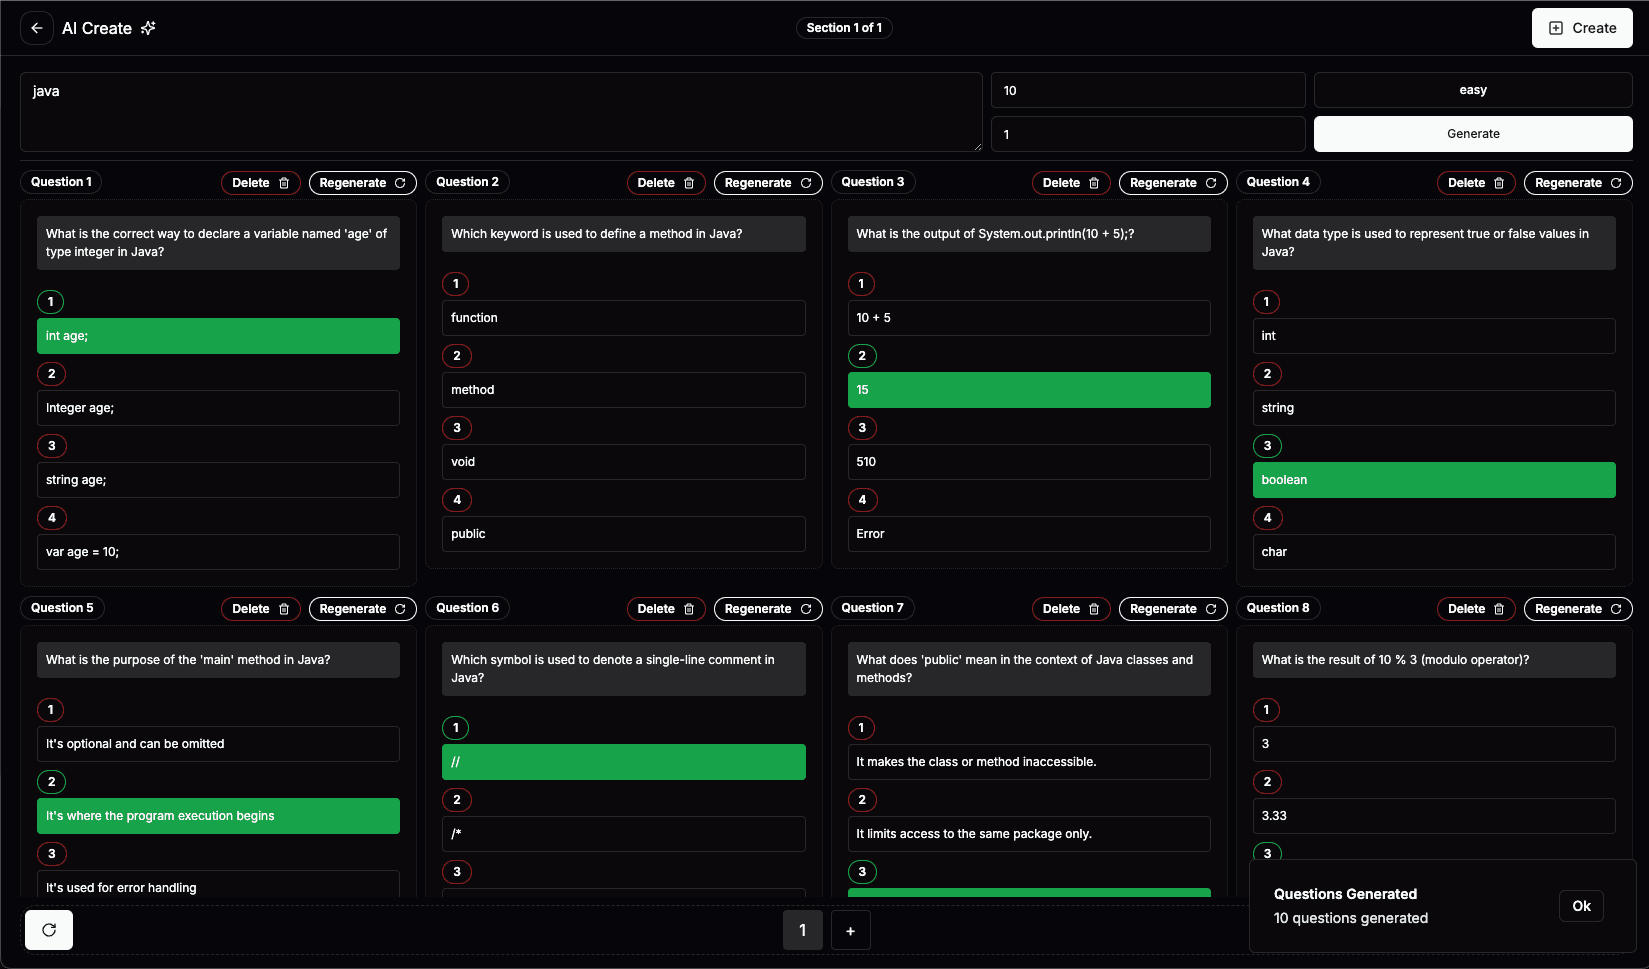Viewport: 1649px width, 969px height.
Task: Delete Question 3
Action: pyautogui.click(x=1070, y=183)
